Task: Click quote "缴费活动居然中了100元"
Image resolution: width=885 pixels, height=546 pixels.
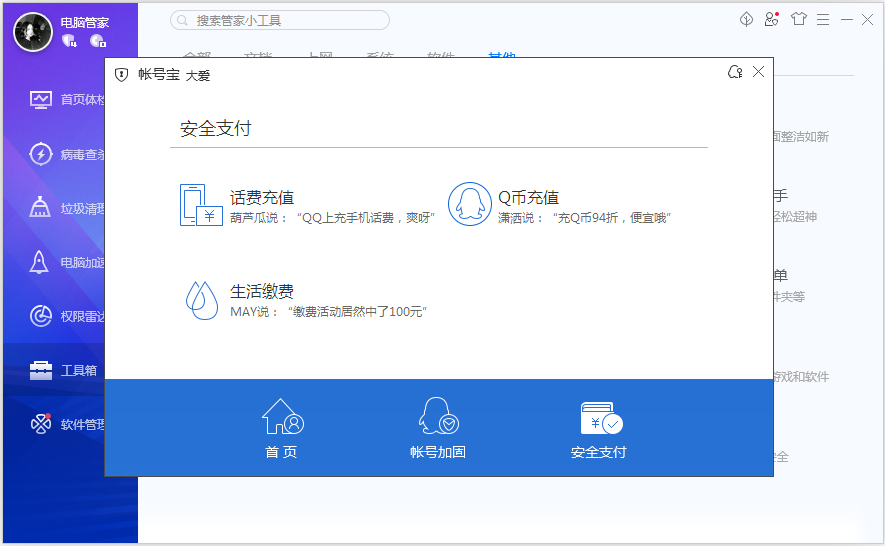Action: pyautogui.click(x=357, y=312)
